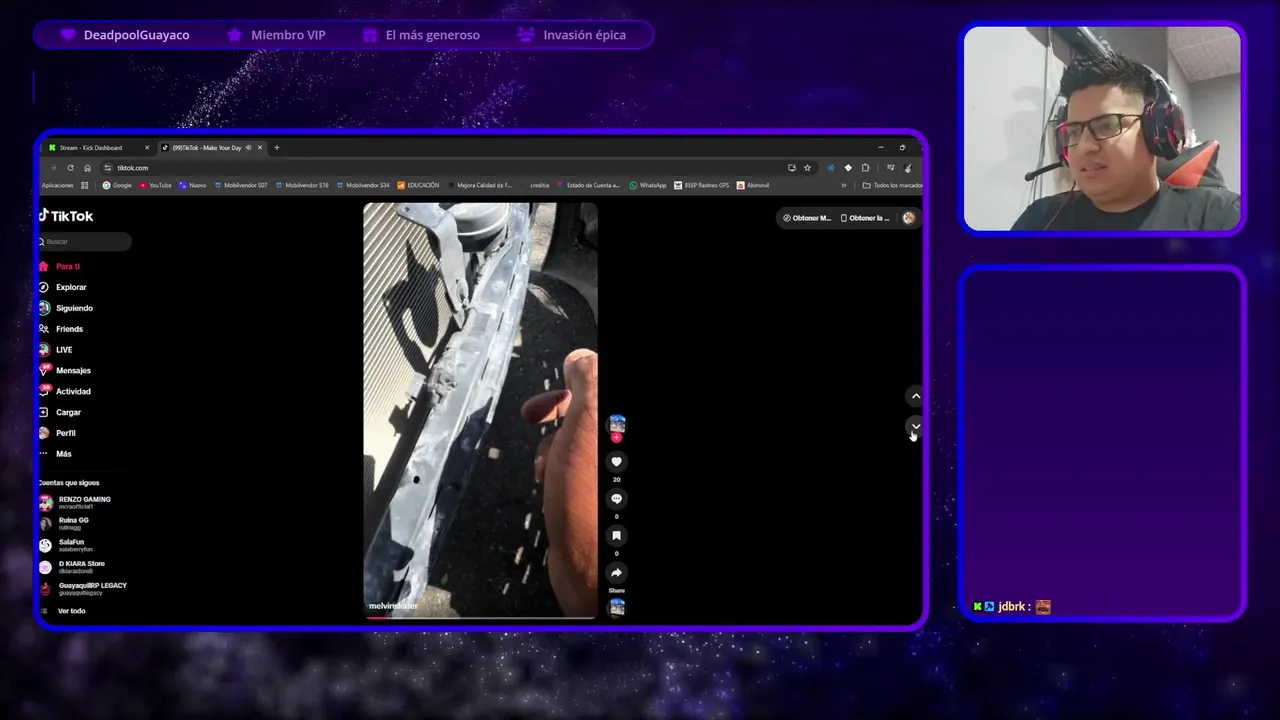1280x720 pixels.
Task: Expand hidden bookmarks with double chevron
Action: click(x=843, y=185)
